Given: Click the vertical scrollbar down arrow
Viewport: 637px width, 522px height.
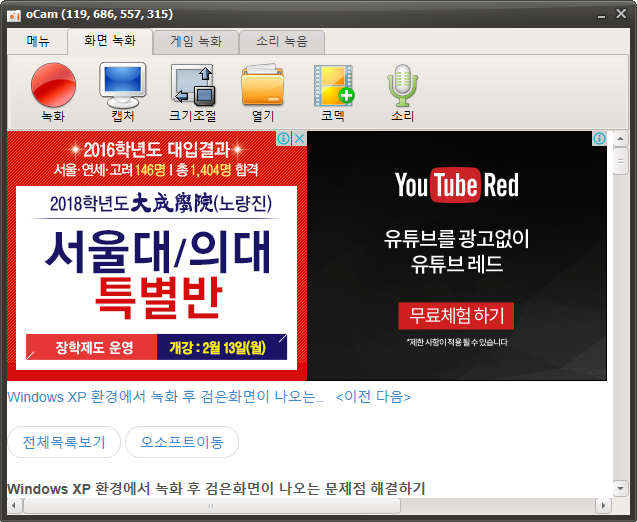Looking at the screenshot, I should [620, 488].
